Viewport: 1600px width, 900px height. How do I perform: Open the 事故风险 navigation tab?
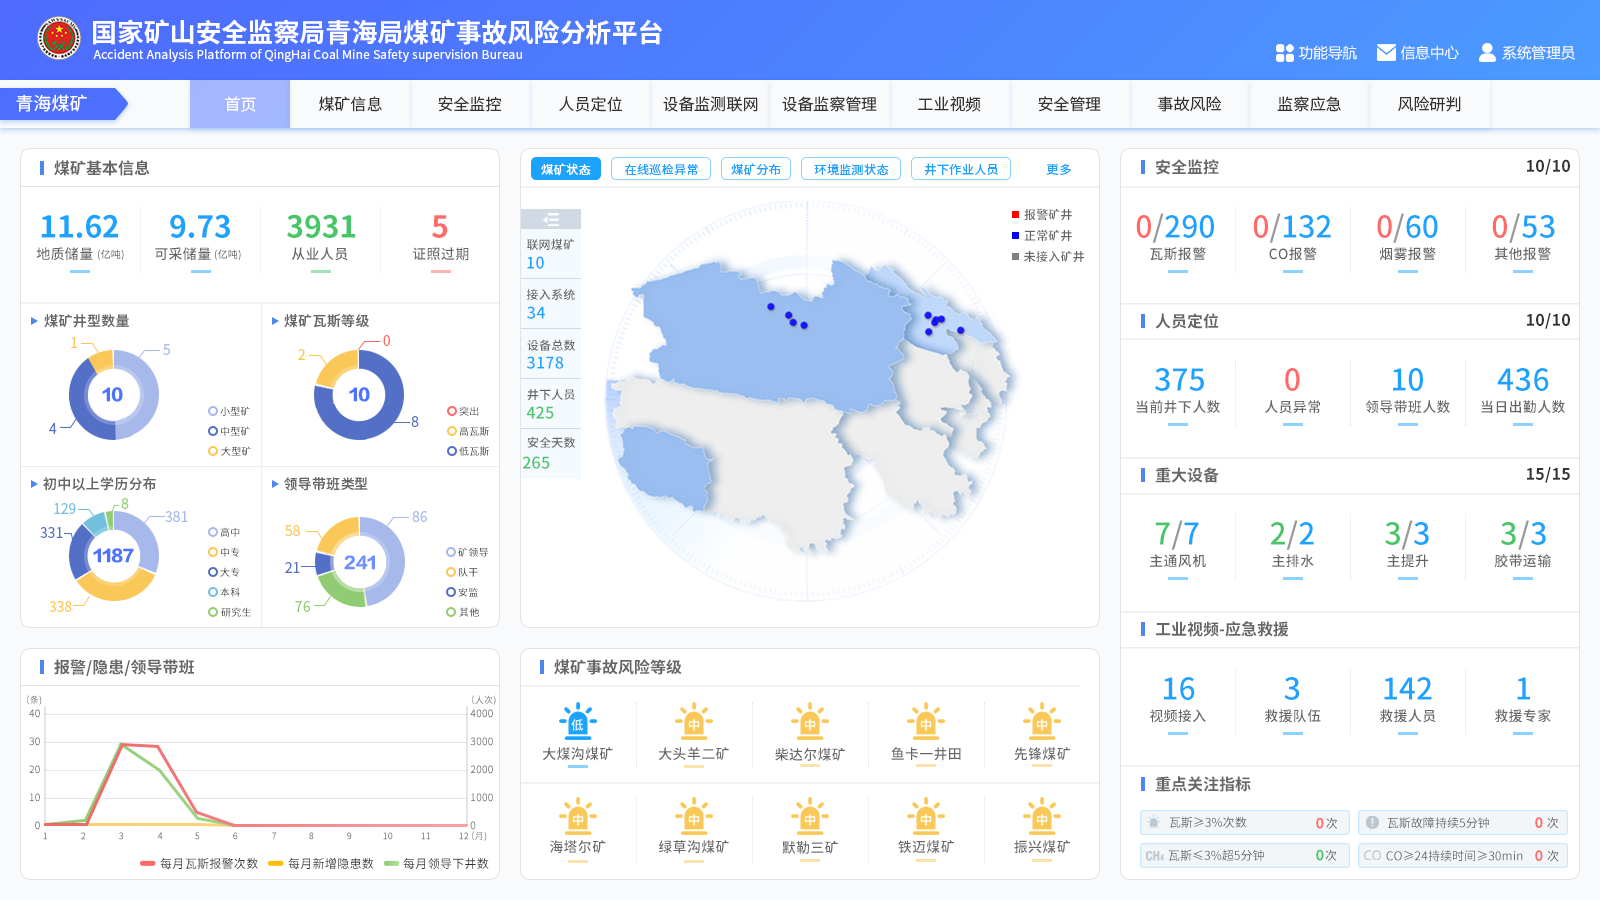coord(1189,104)
